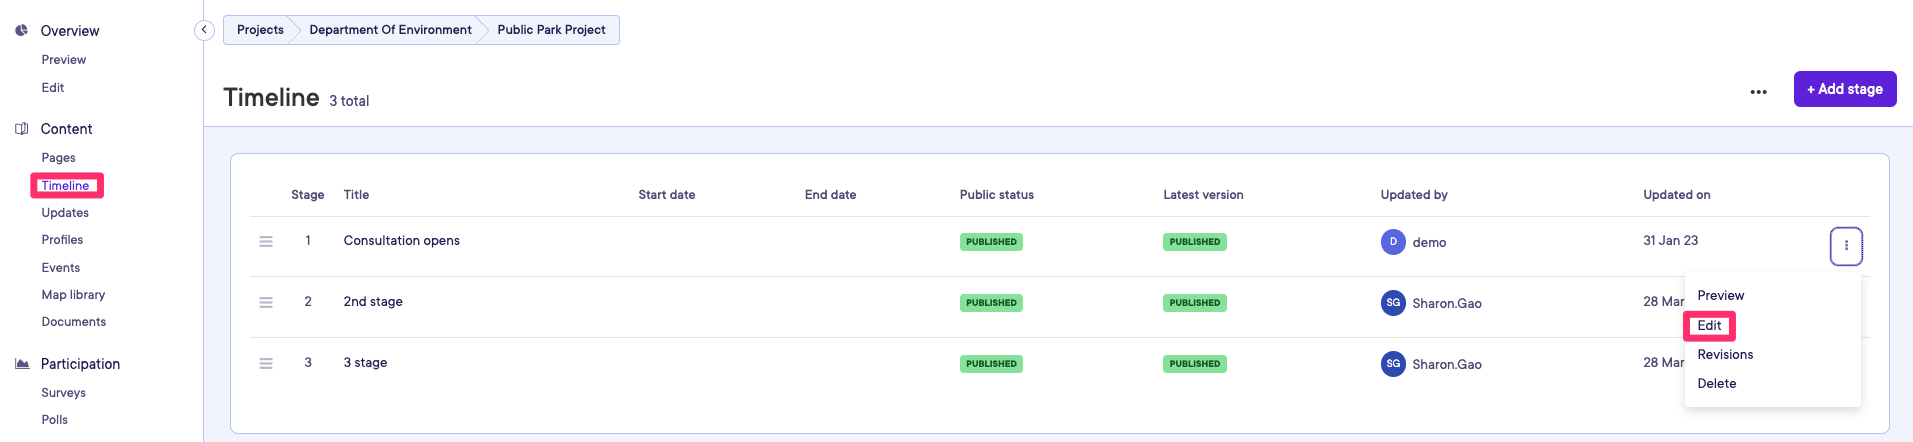1913x442 pixels.
Task: Click the drag handle for 2nd stage
Action: (x=266, y=303)
